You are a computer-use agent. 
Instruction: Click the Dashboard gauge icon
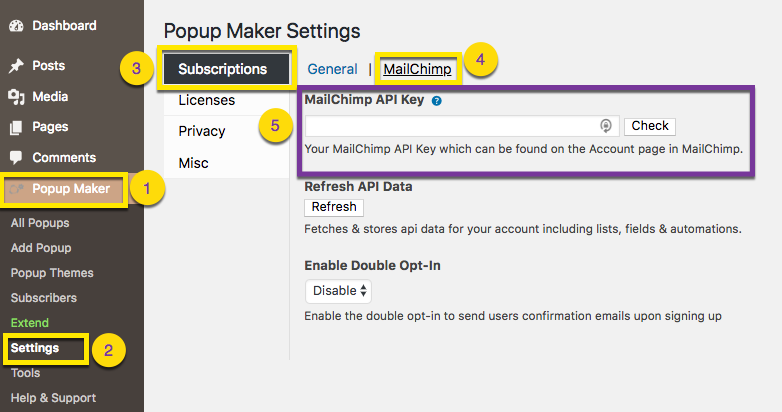(x=16, y=26)
